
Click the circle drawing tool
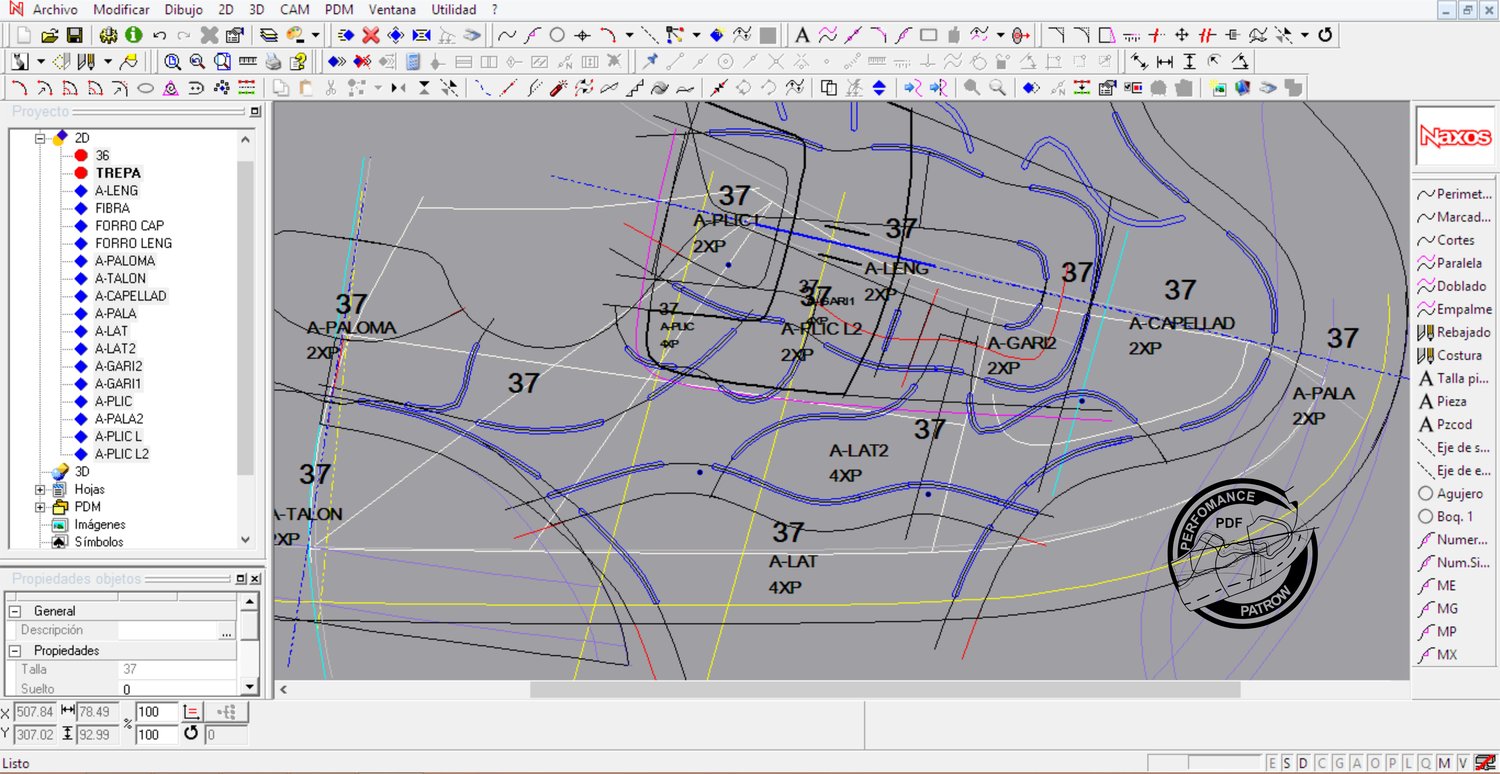(x=557, y=35)
